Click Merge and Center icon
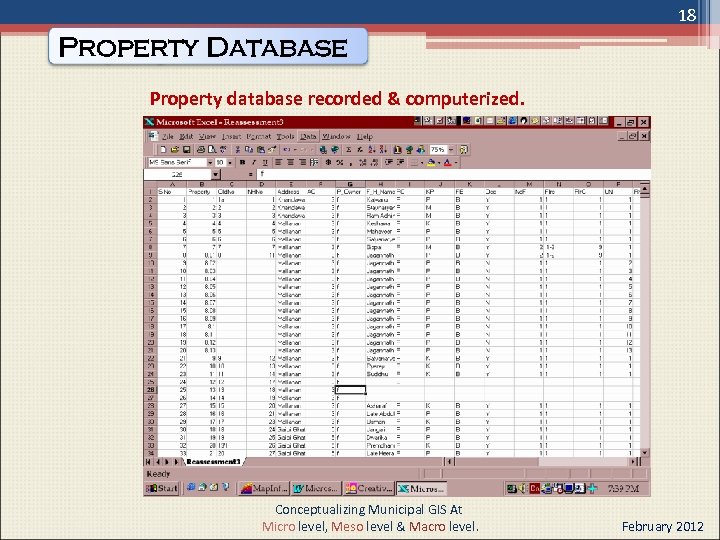This screenshot has width=720, height=540. coord(314,162)
